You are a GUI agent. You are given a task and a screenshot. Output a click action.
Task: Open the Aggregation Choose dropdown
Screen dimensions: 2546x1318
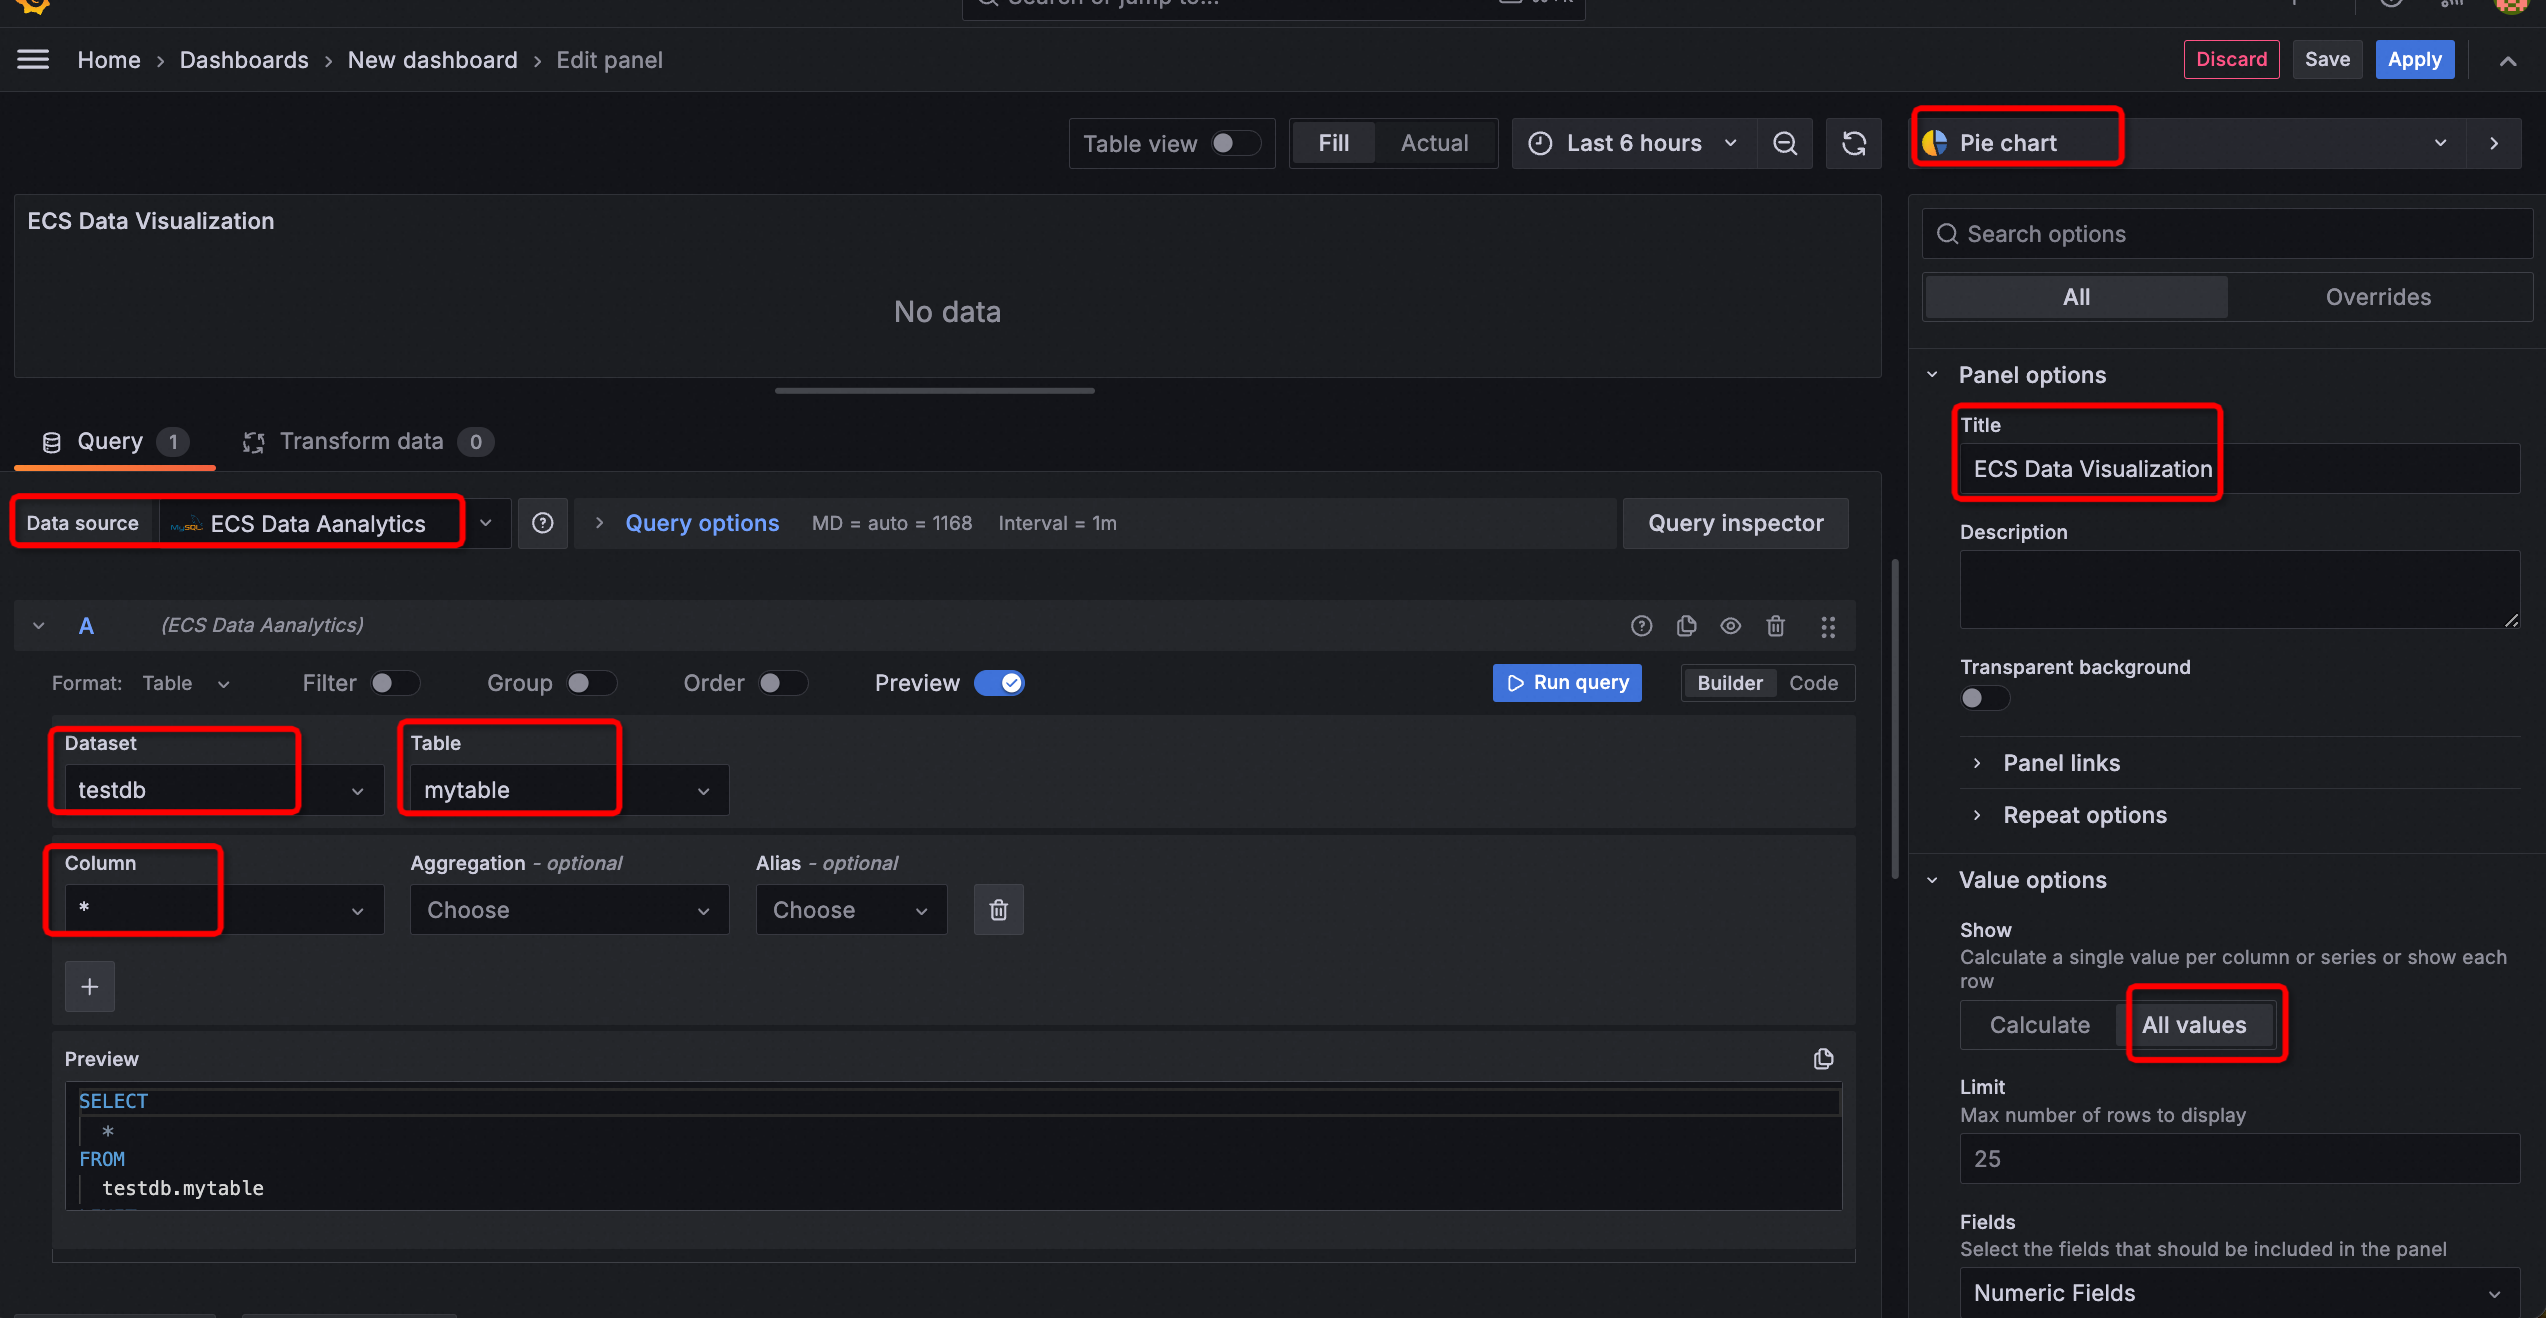click(569, 910)
